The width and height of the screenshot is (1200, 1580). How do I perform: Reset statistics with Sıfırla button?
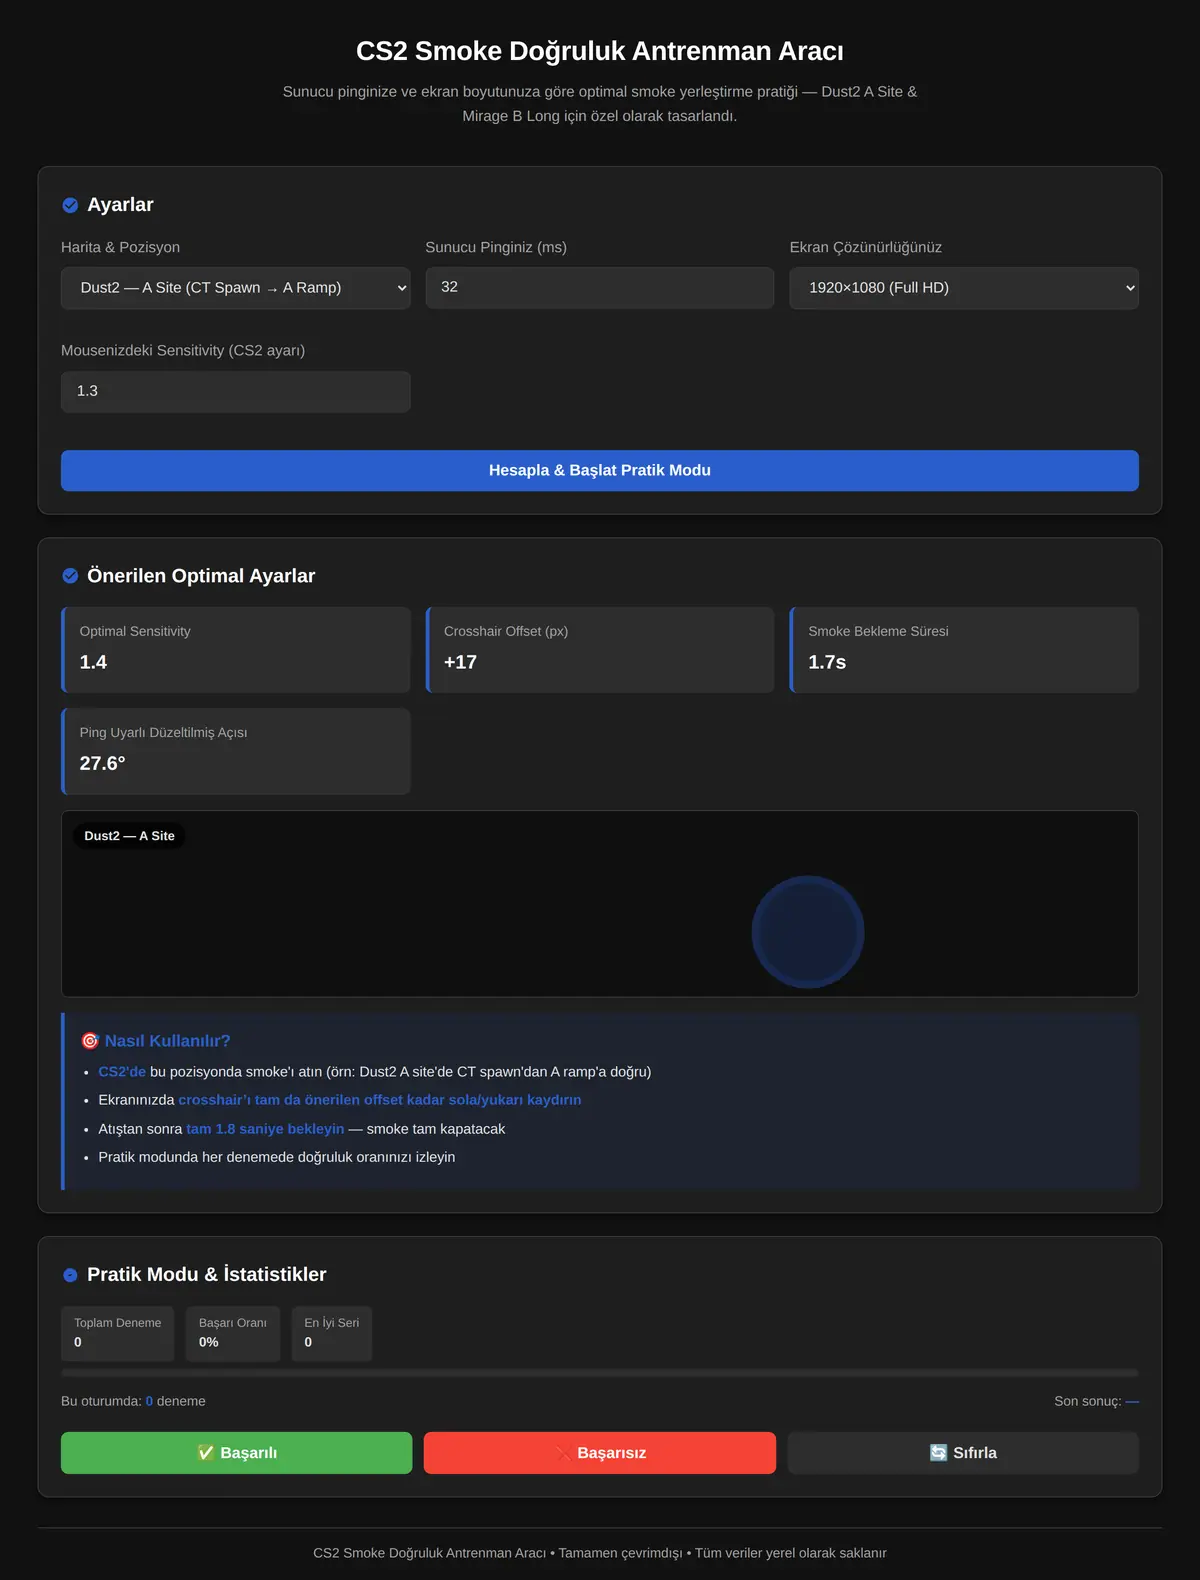pyautogui.click(x=963, y=1453)
